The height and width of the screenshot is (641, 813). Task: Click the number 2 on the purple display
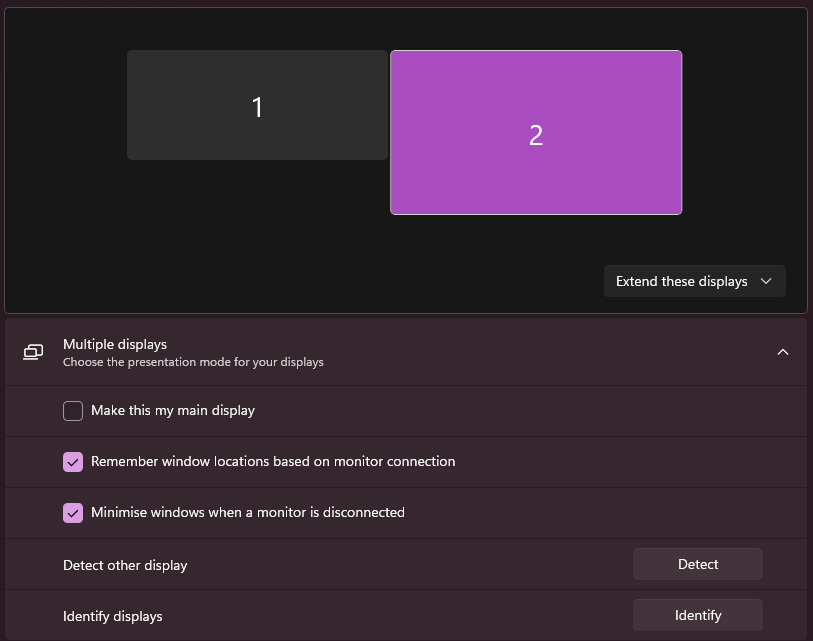[536, 133]
